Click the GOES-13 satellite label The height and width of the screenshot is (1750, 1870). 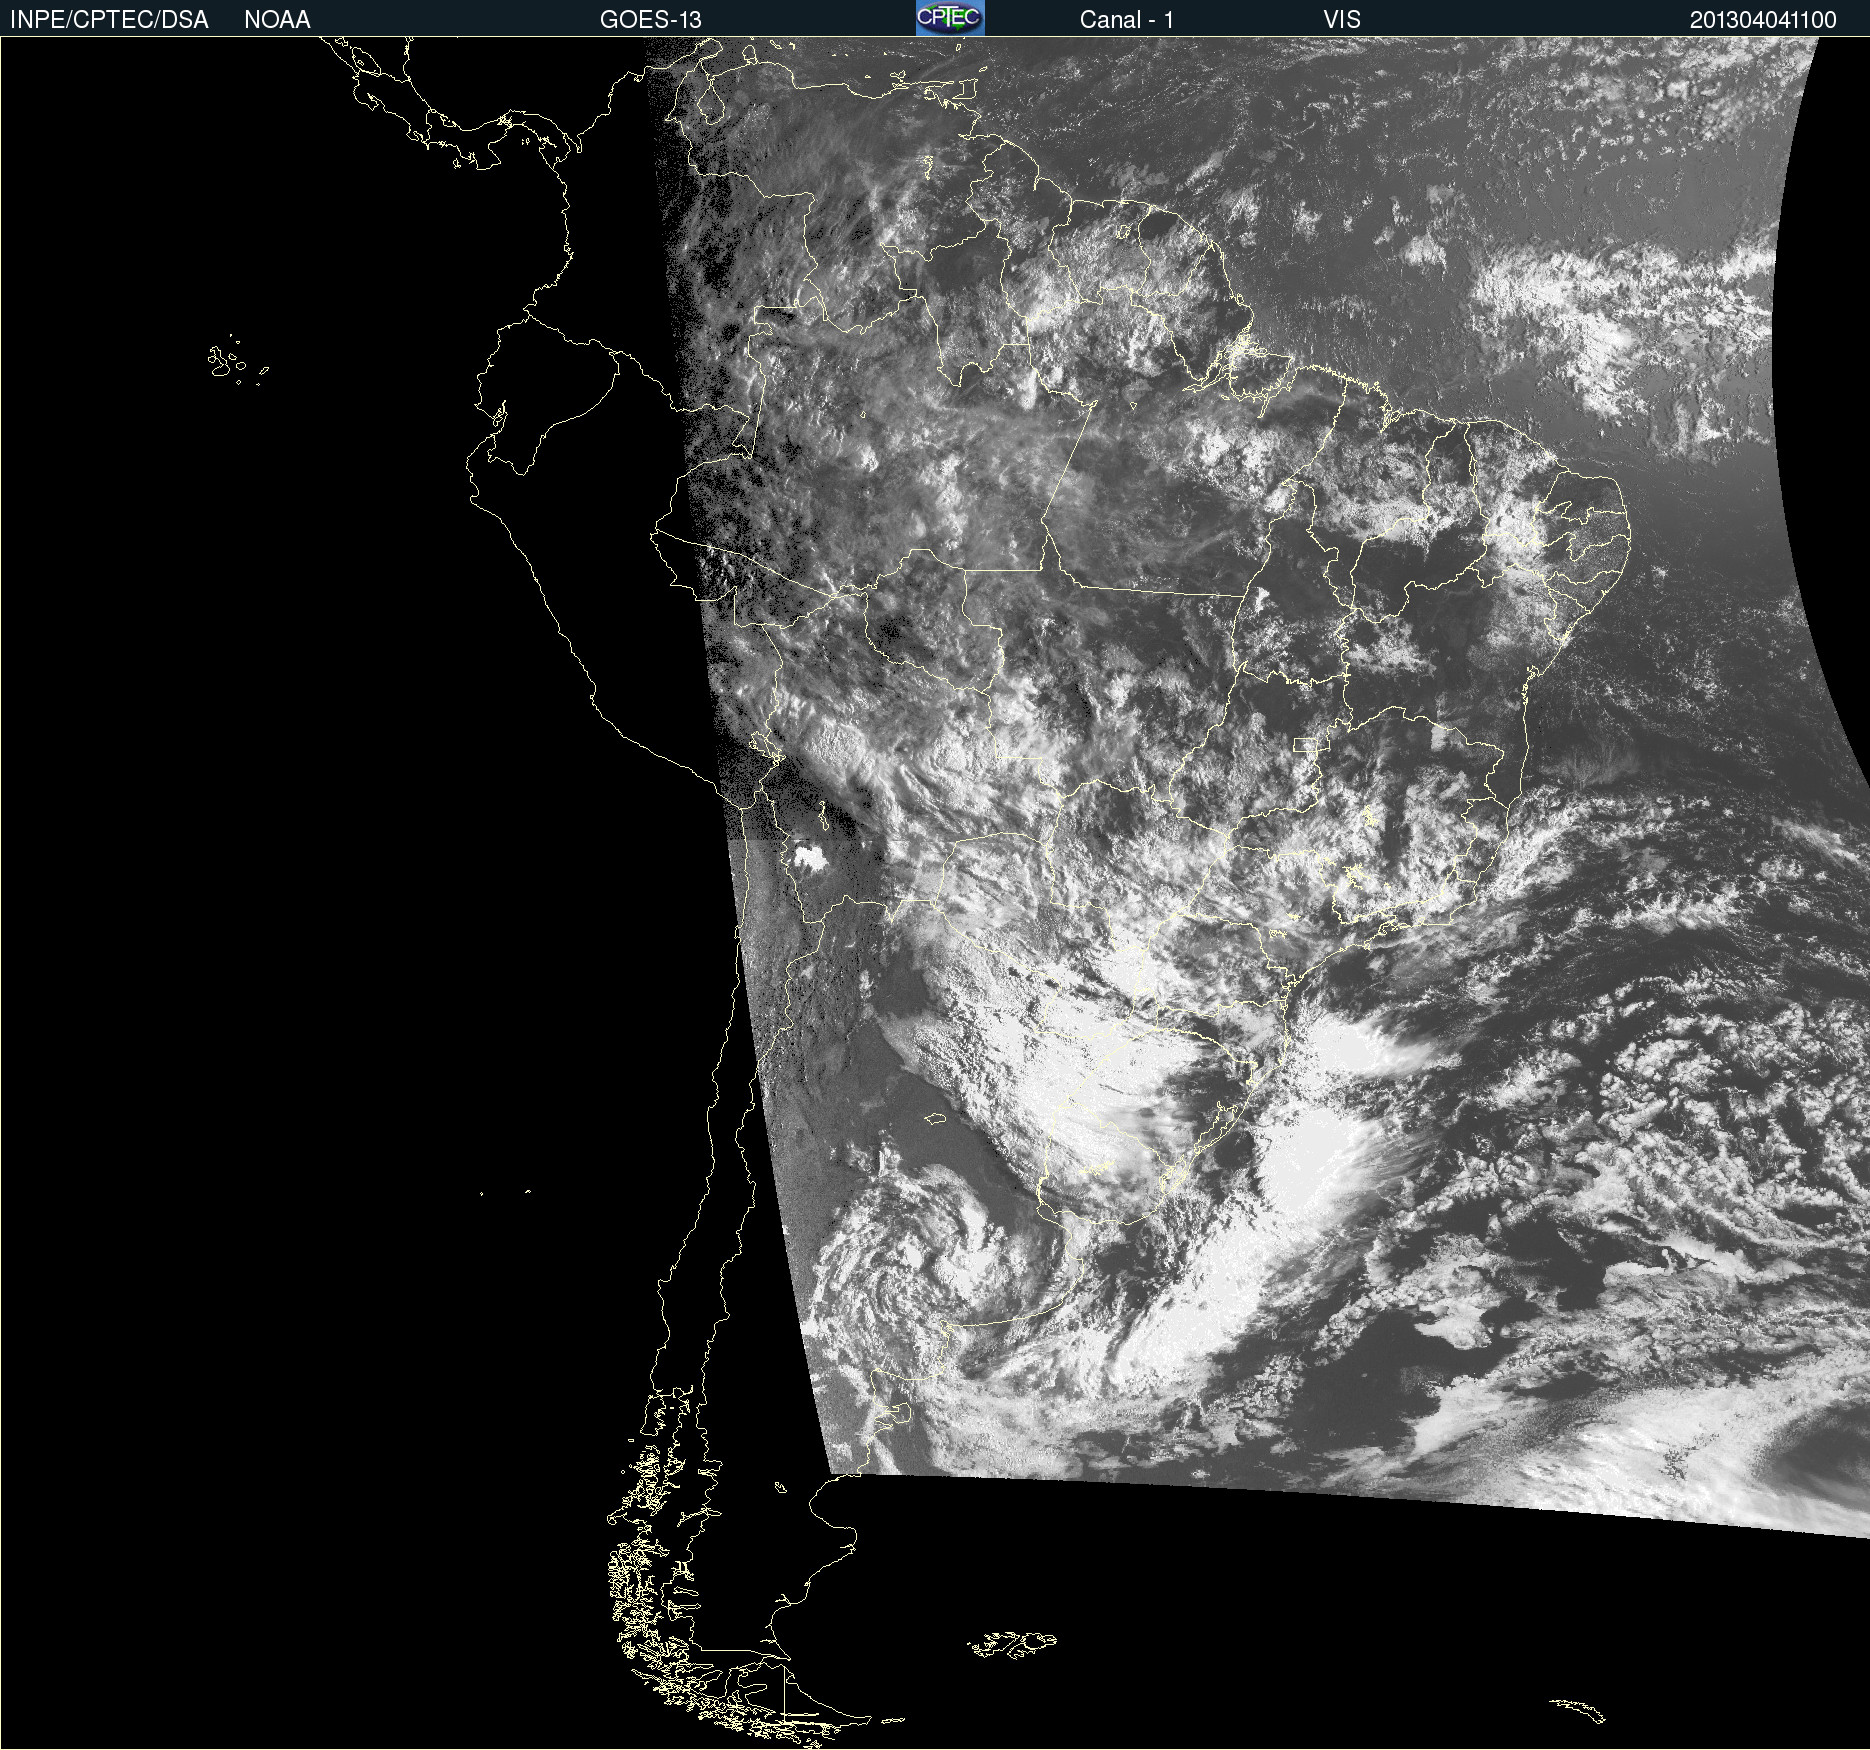click(650, 20)
